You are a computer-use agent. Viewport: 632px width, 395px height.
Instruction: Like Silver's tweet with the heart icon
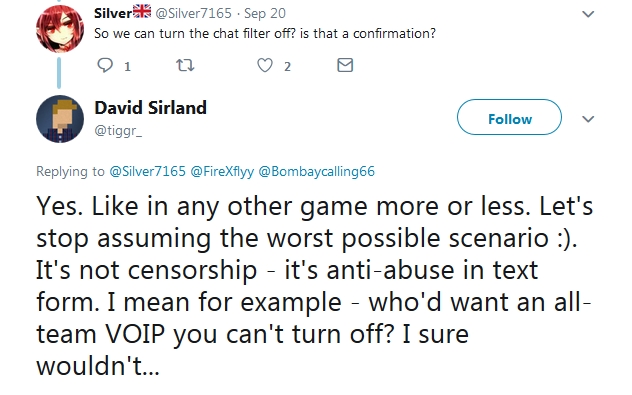pyautogui.click(x=265, y=65)
